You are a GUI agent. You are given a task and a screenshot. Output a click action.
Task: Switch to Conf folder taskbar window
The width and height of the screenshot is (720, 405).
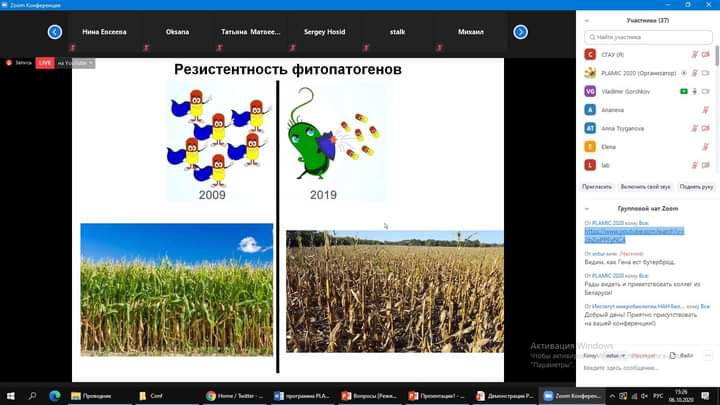tap(168, 396)
